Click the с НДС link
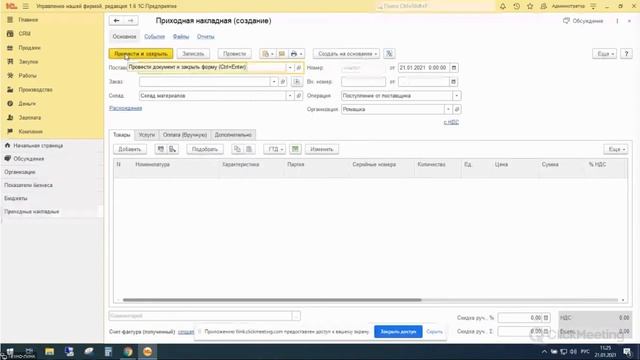Image resolution: width=640 pixels, height=360 pixels. click(451, 122)
